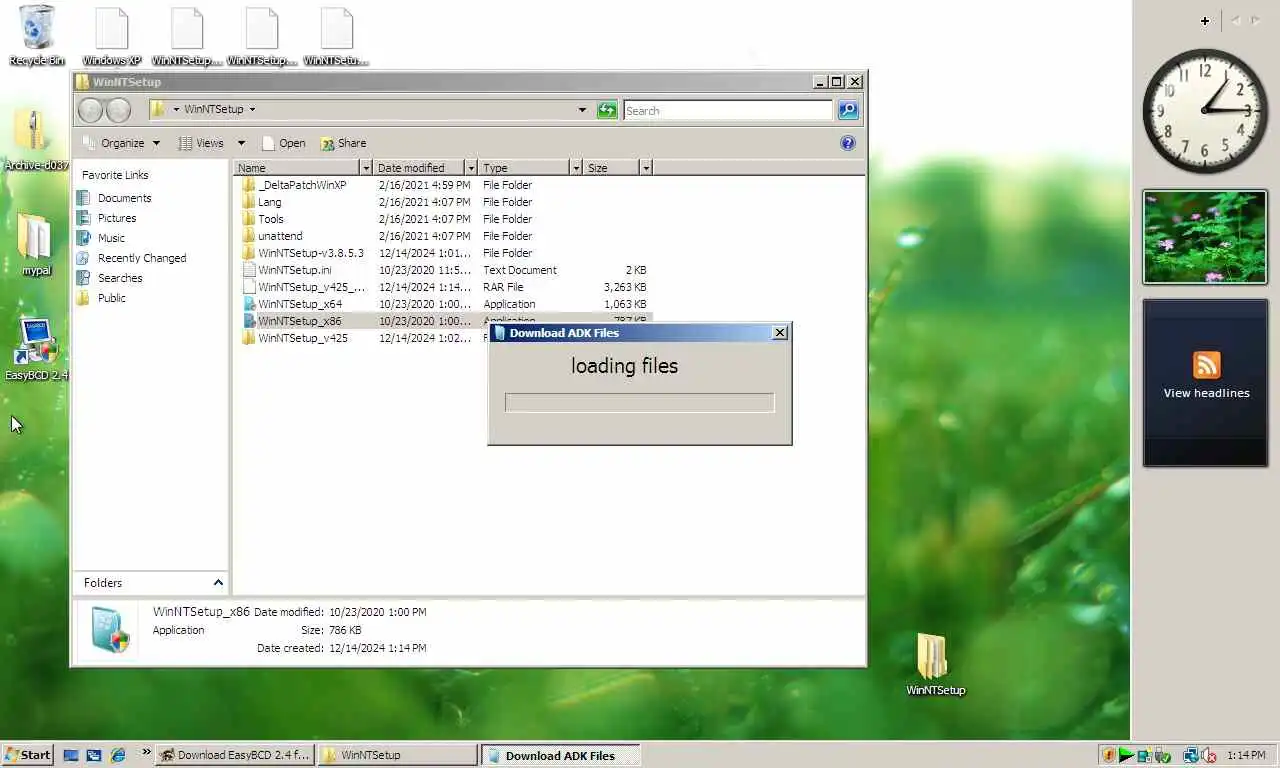Screen dimensions: 1280x768
Task: Expand the Date modified column dropdown
Action: click(x=471, y=168)
